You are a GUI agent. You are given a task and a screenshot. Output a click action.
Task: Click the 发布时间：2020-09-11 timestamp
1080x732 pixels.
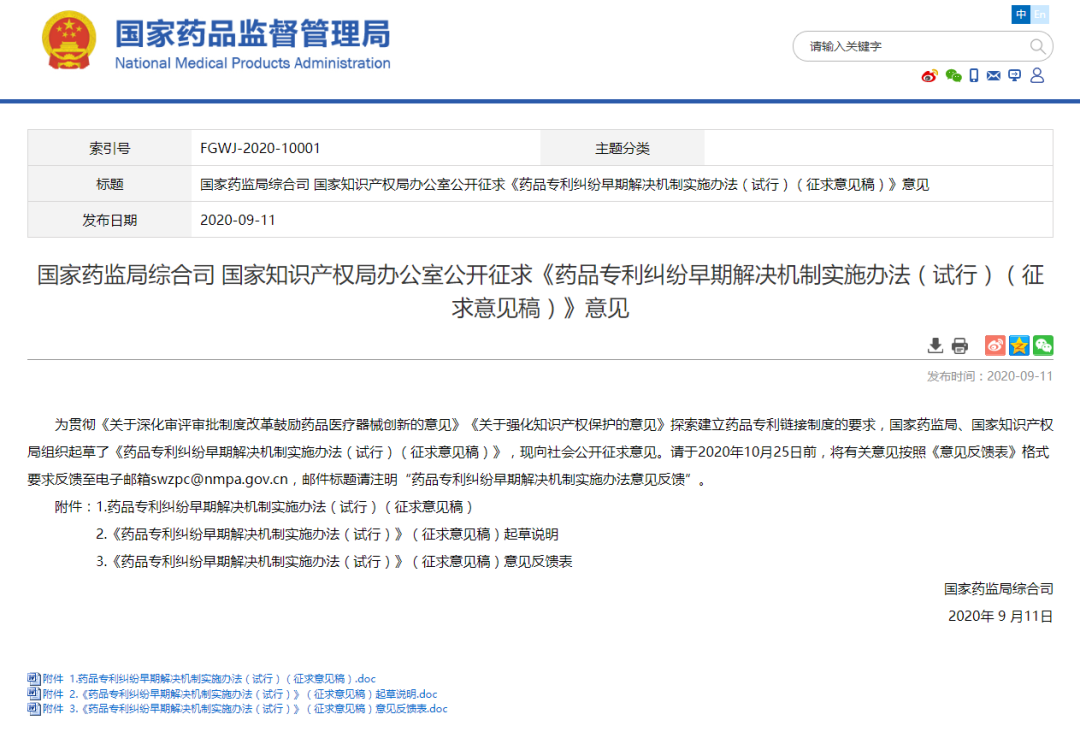point(990,376)
